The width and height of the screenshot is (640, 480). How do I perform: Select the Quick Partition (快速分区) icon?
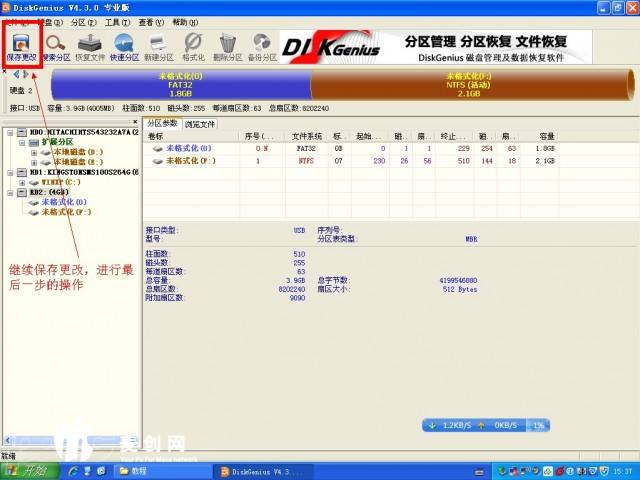click(x=125, y=45)
